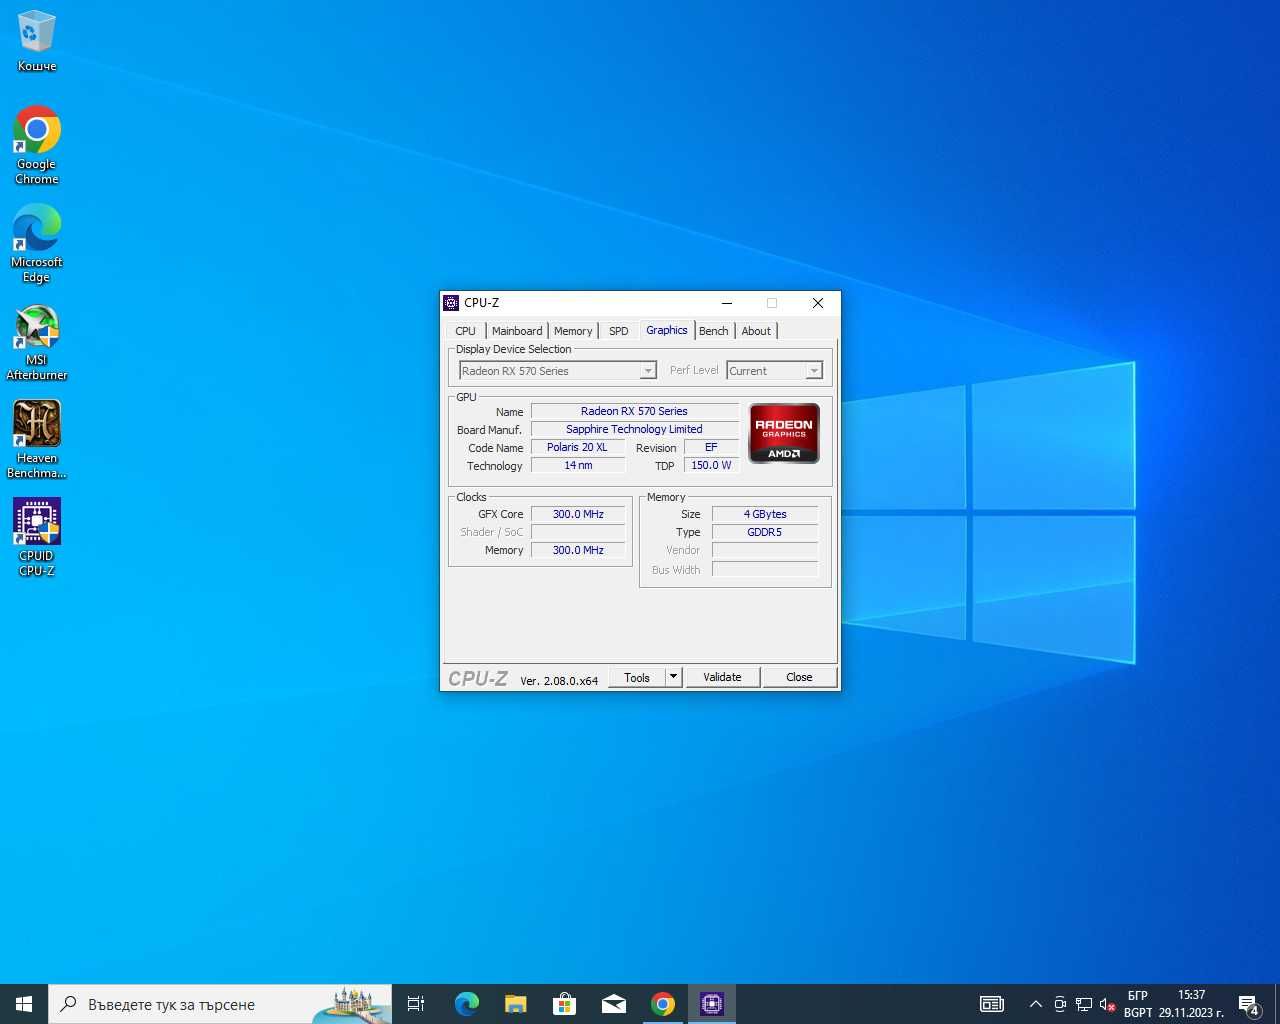The width and height of the screenshot is (1280, 1024).
Task: Switch to the SPD tab
Action: tap(619, 331)
